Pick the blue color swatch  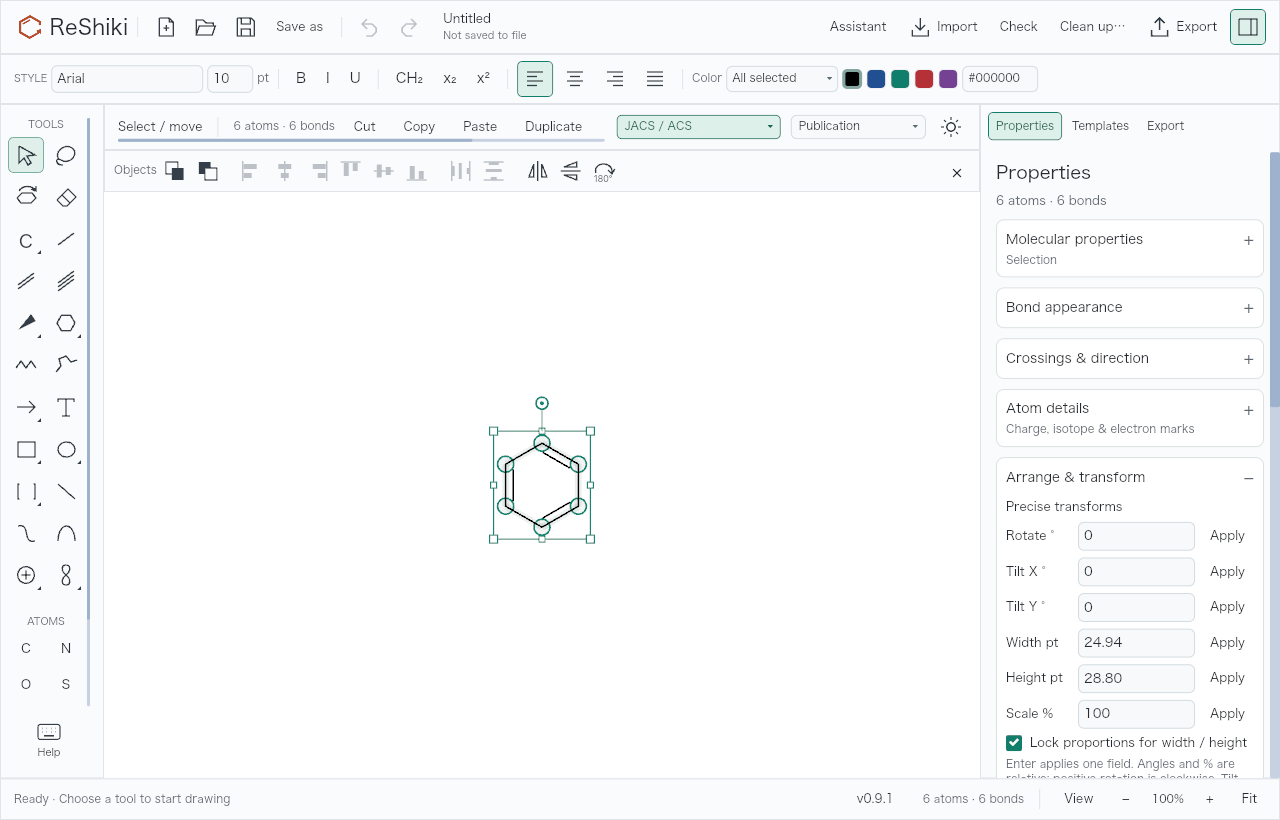click(876, 79)
